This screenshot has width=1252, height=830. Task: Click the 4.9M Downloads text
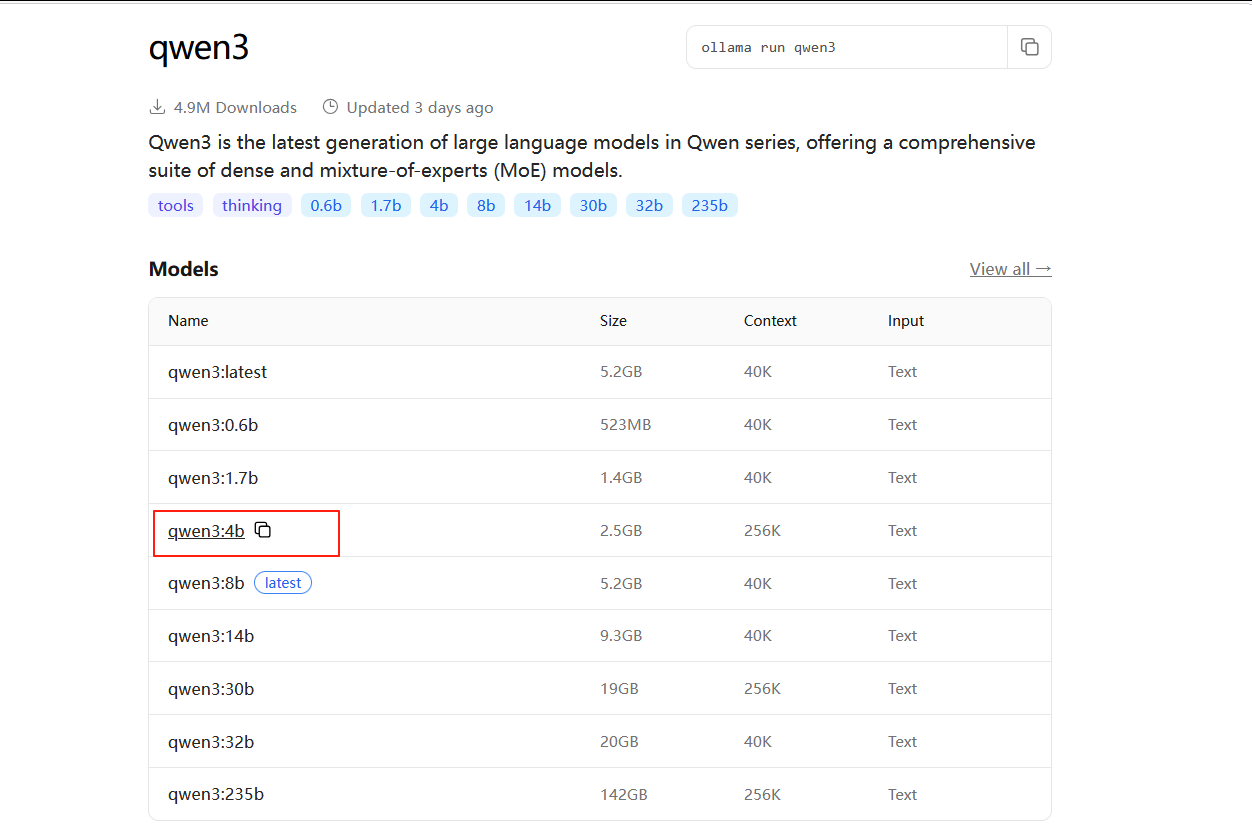[235, 107]
